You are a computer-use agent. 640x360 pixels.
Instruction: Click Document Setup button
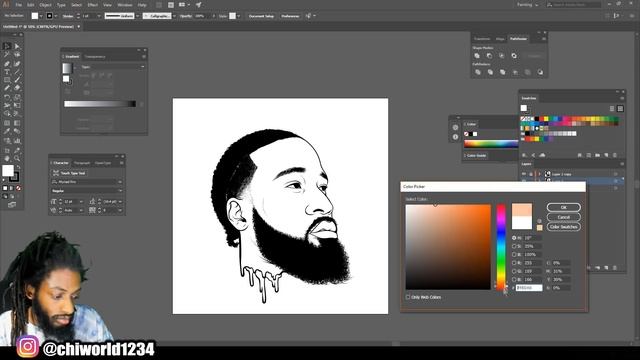(x=261, y=16)
